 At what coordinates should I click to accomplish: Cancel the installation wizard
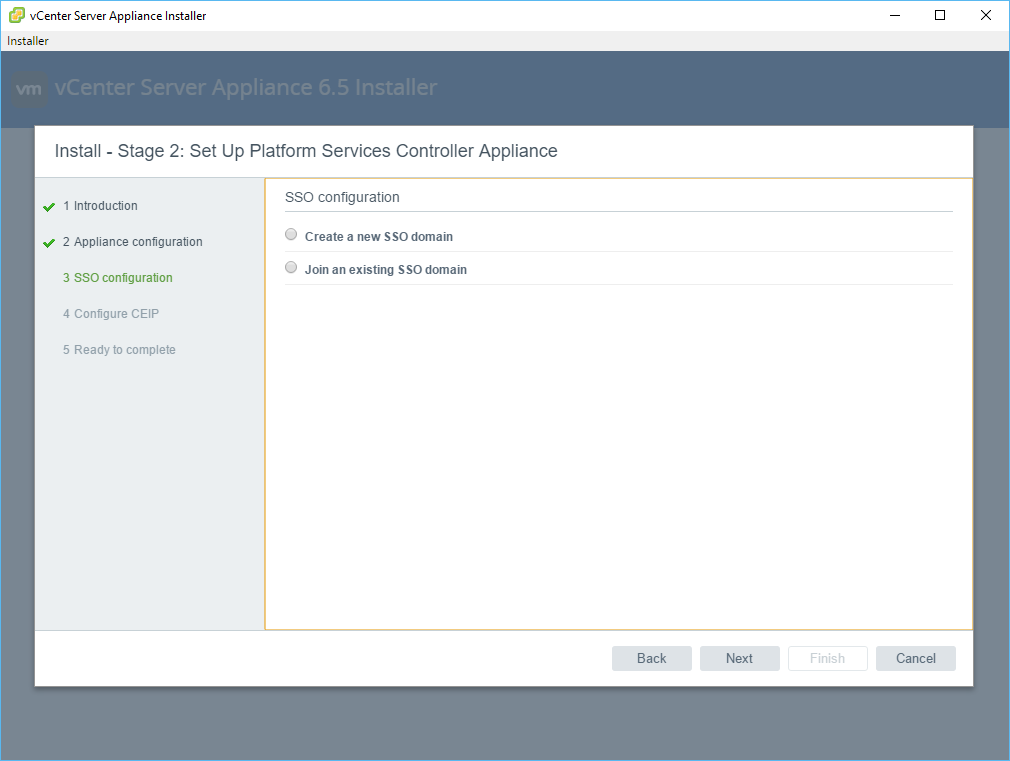point(915,658)
